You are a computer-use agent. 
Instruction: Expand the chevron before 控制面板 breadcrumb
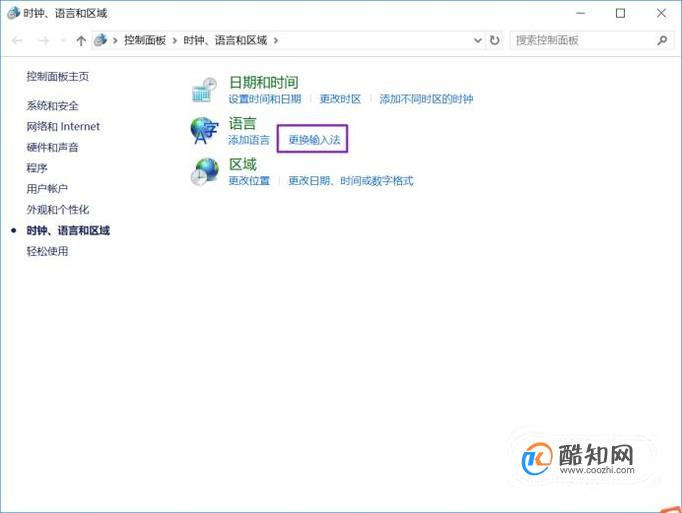point(115,40)
